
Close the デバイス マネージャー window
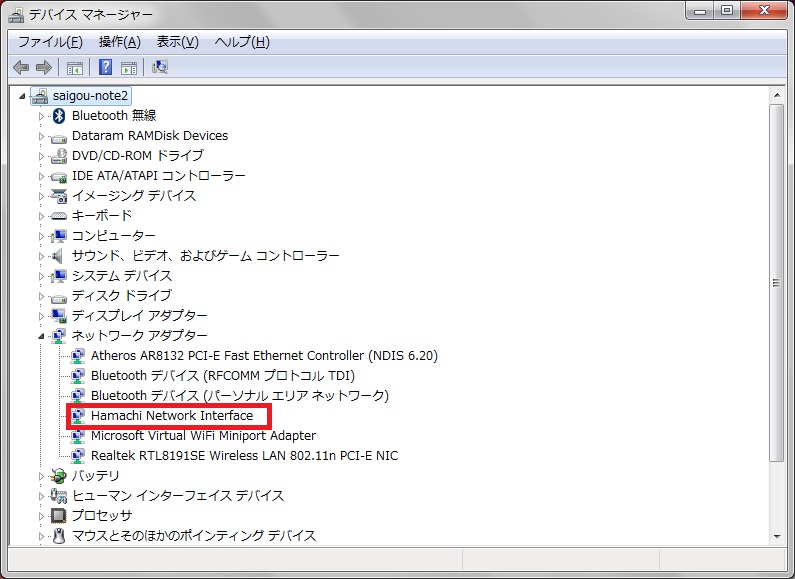tap(764, 10)
